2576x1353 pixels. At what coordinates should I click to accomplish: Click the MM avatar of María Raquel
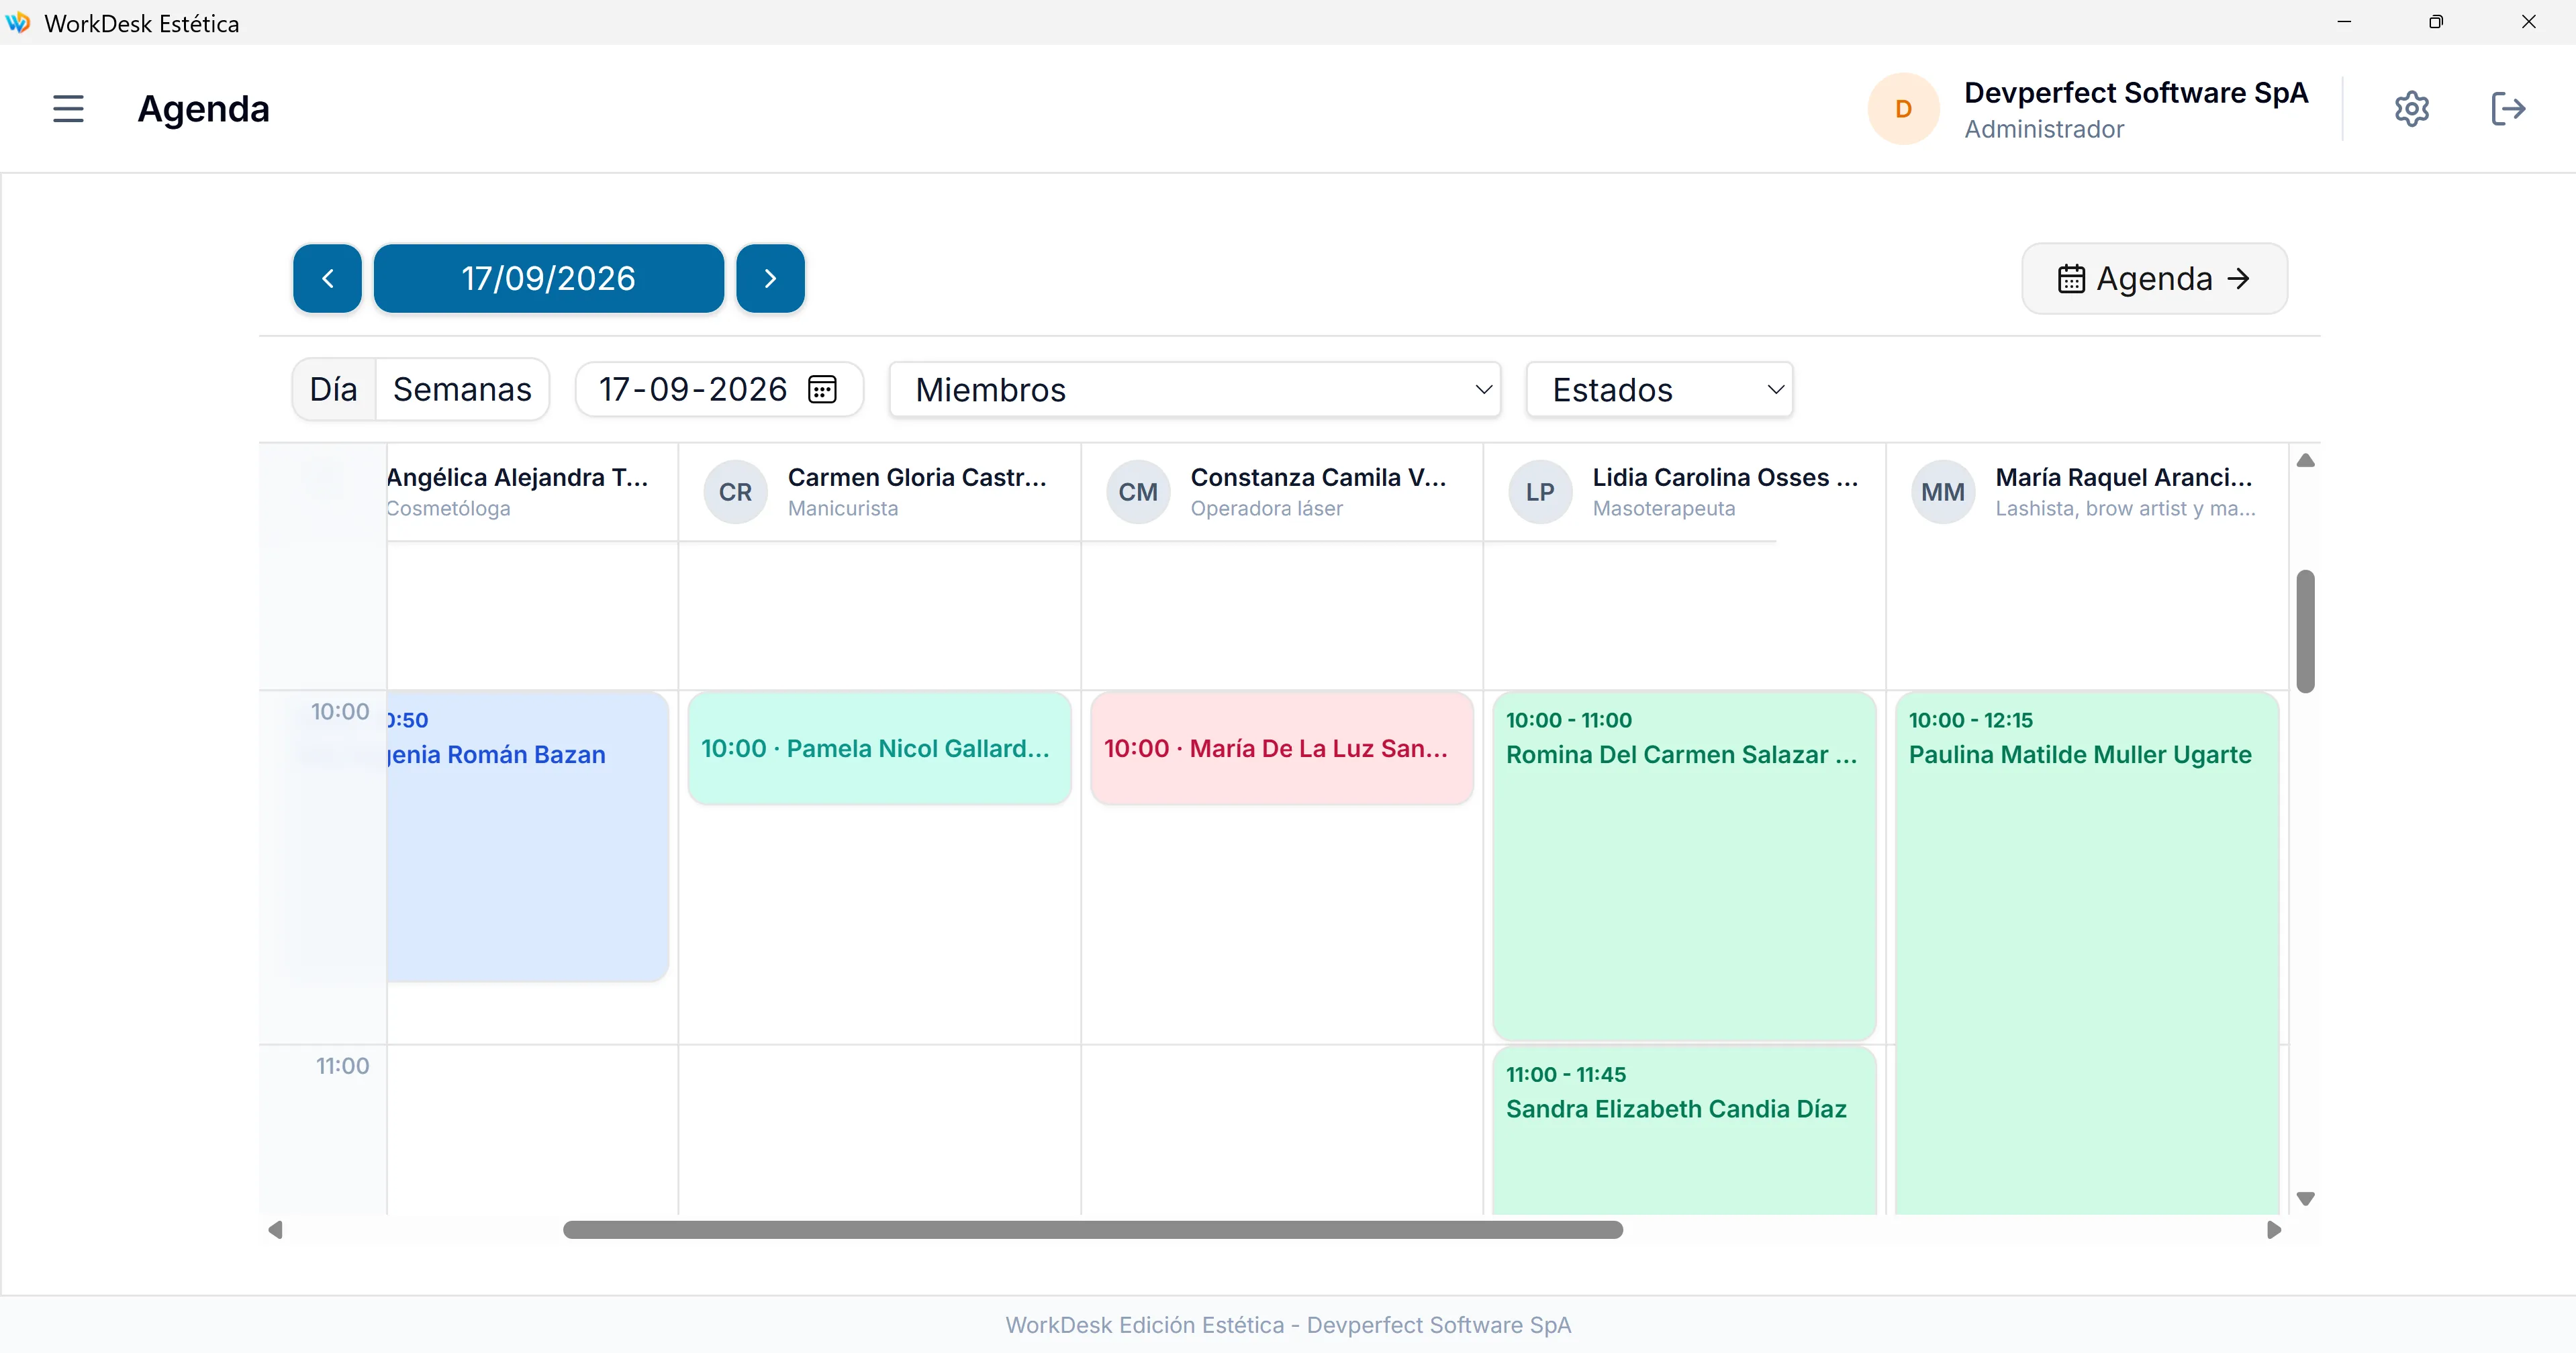[x=1943, y=492]
